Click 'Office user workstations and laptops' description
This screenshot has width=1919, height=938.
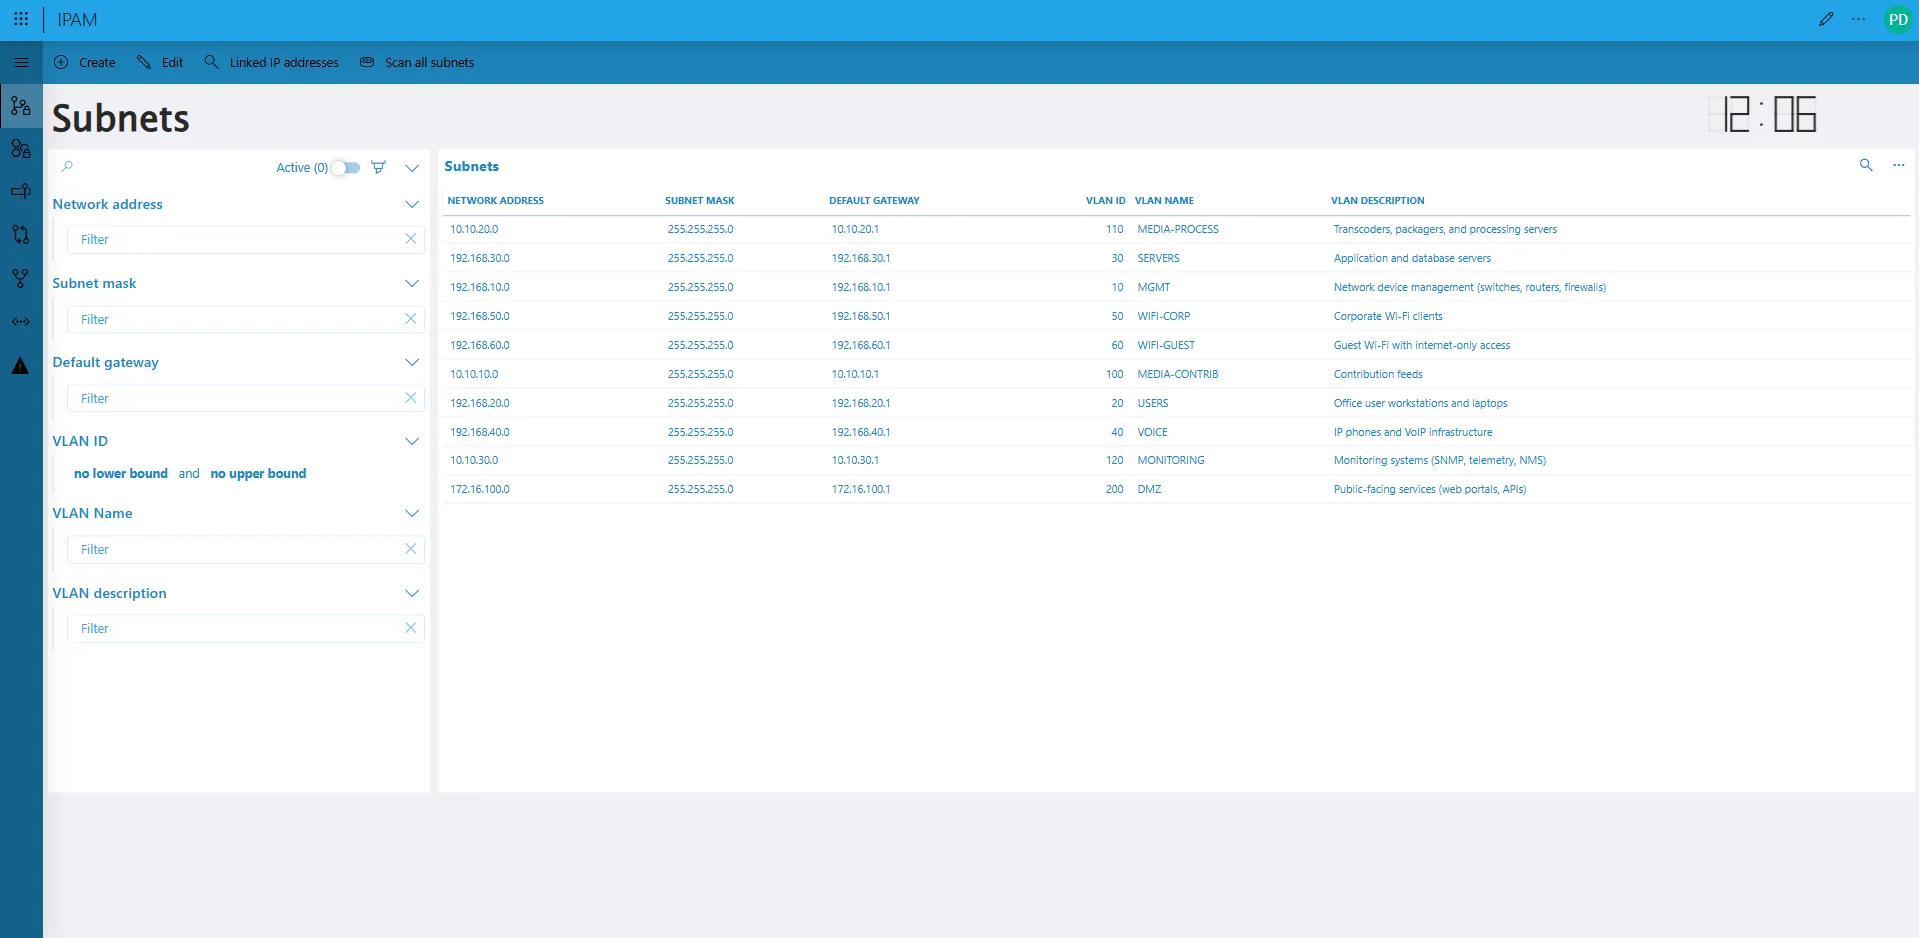(1420, 403)
